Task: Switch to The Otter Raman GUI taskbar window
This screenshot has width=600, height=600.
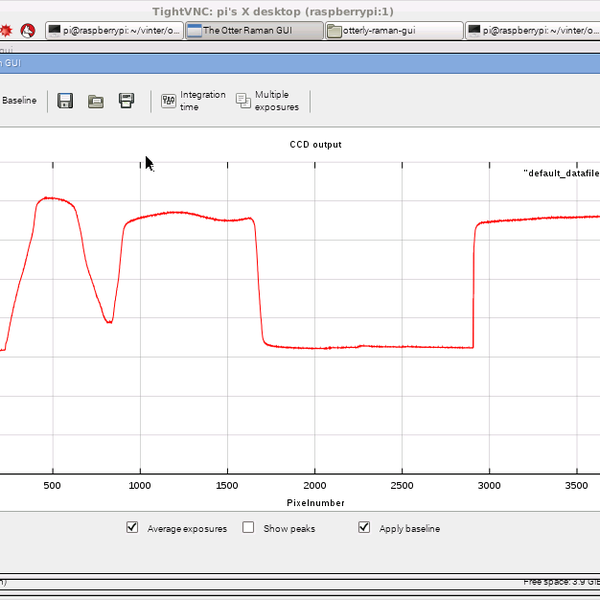Action: [259, 31]
